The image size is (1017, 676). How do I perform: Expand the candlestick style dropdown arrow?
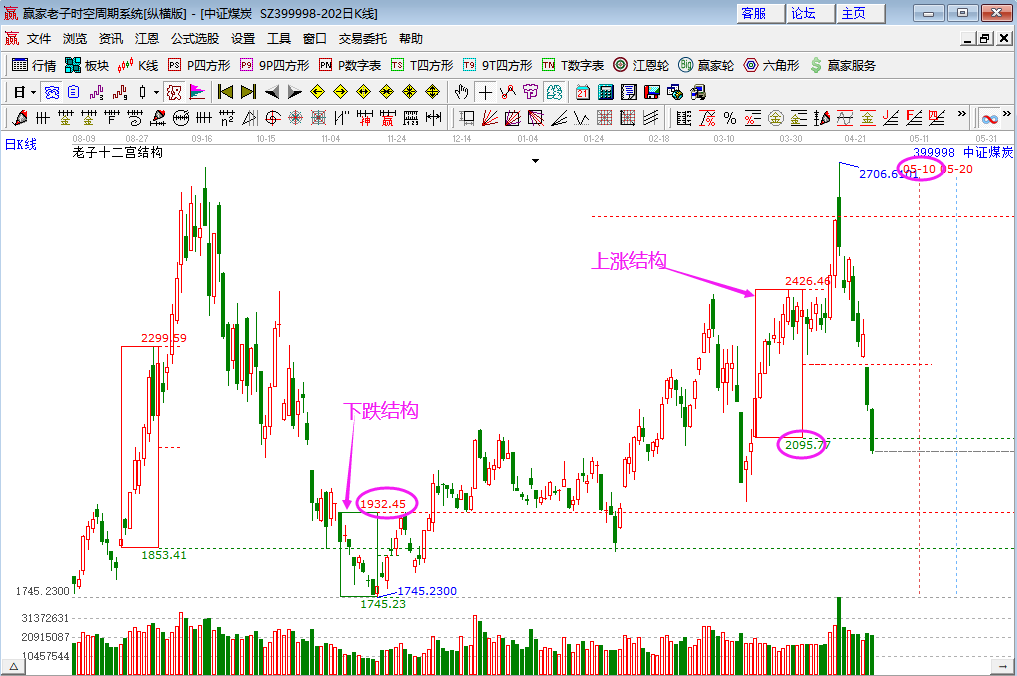[156, 93]
